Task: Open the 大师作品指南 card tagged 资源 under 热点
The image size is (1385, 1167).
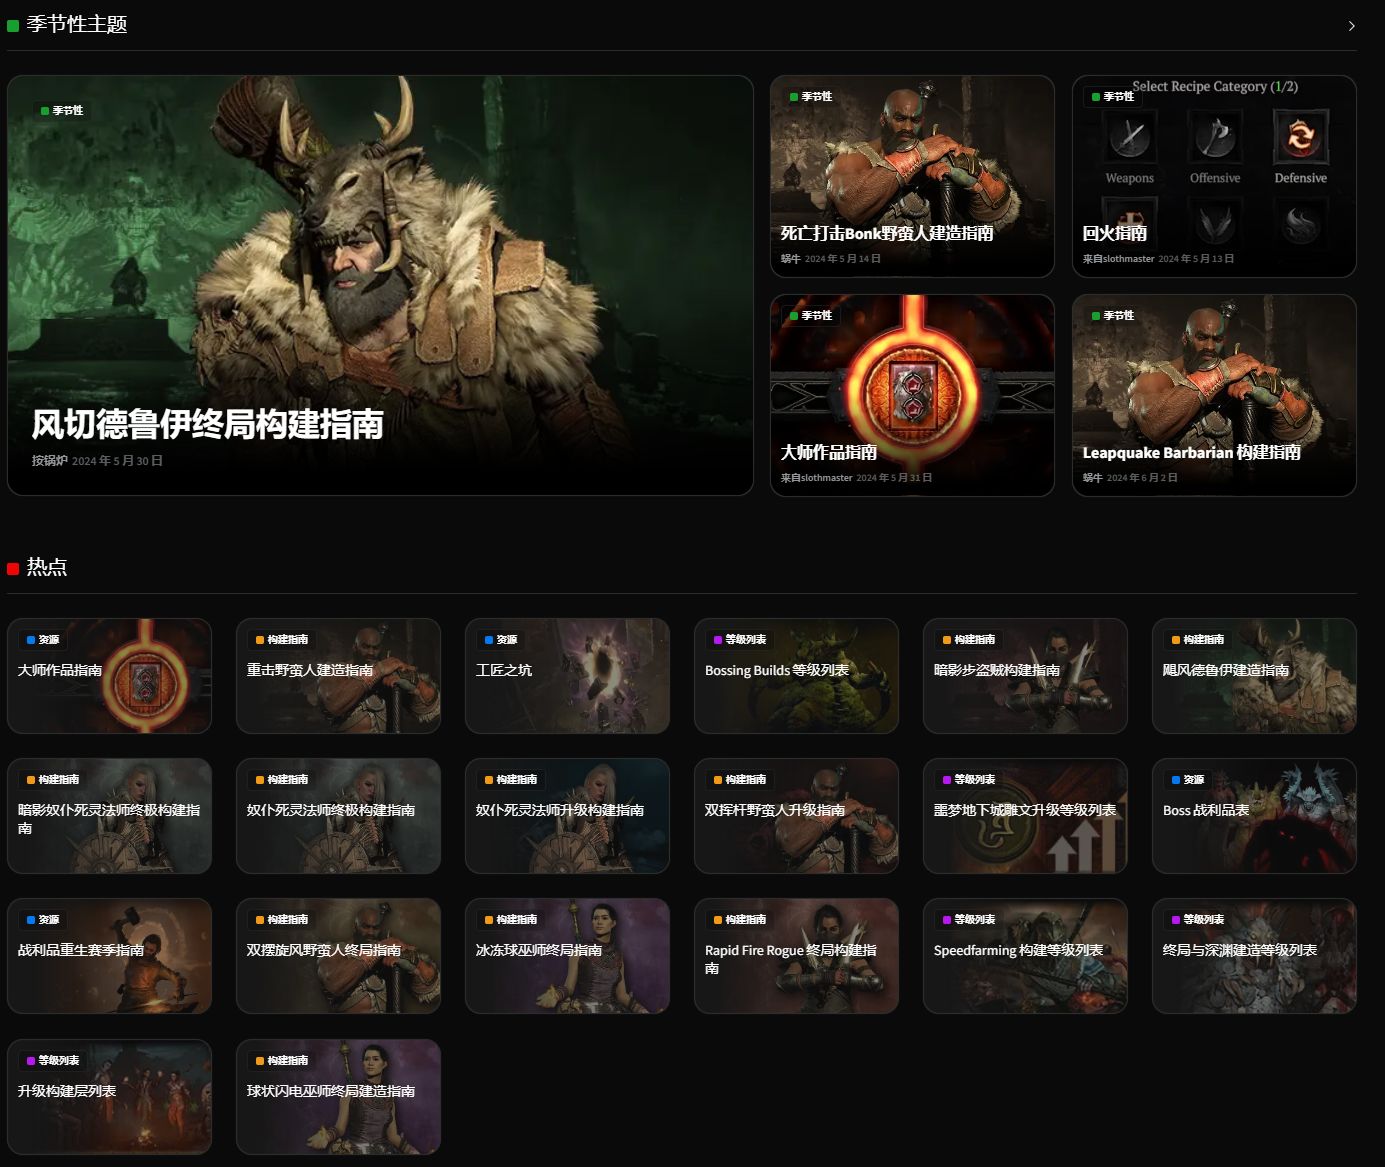Action: [x=109, y=676]
